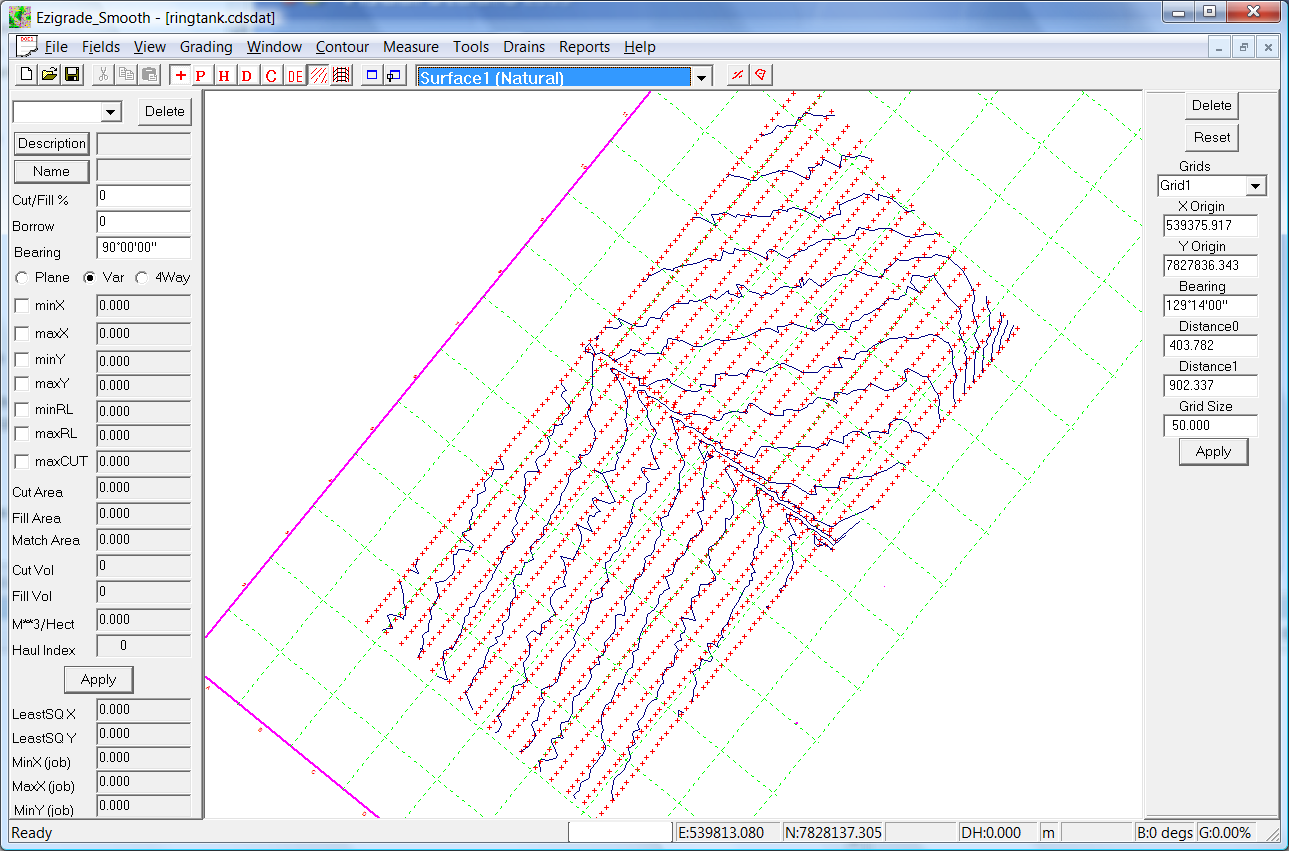
Task: Open the Surface1 (Natural) dropdown
Action: [x=702, y=78]
